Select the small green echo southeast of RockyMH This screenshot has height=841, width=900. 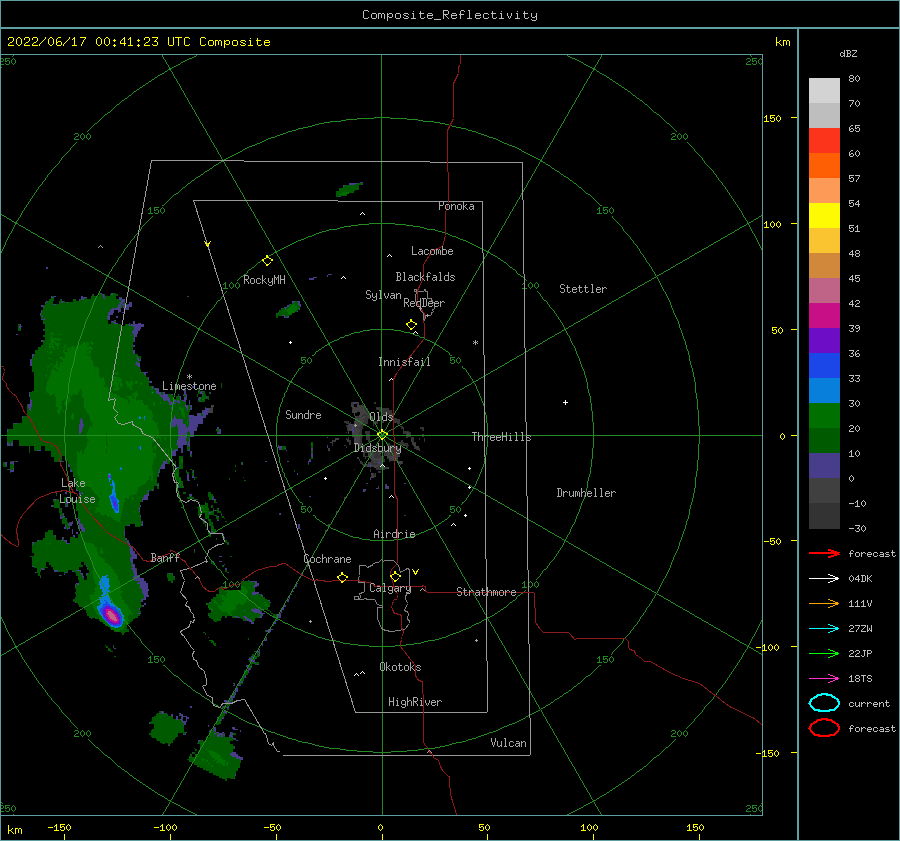[x=289, y=309]
